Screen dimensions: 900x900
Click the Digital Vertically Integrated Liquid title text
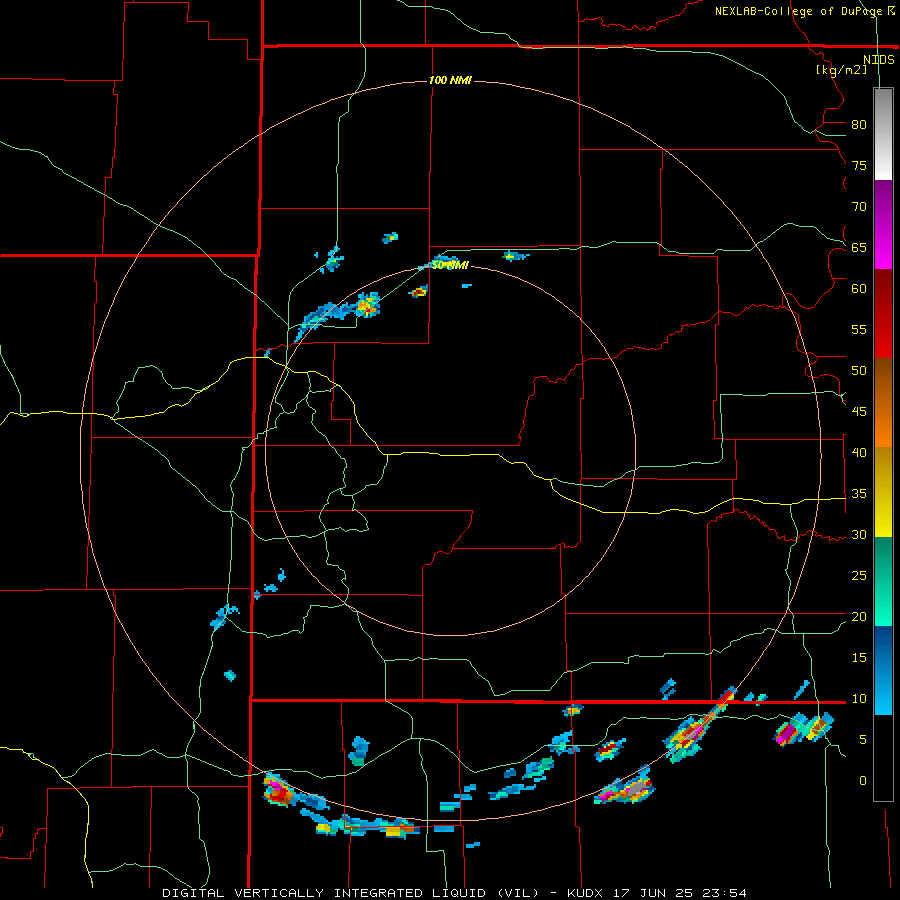coord(351,893)
